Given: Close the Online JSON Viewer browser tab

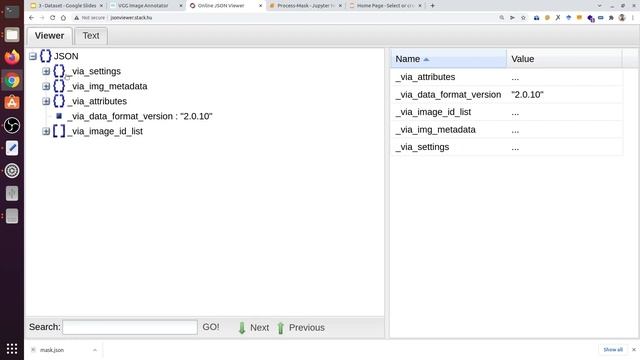Looking at the screenshot, I should (x=260, y=6).
